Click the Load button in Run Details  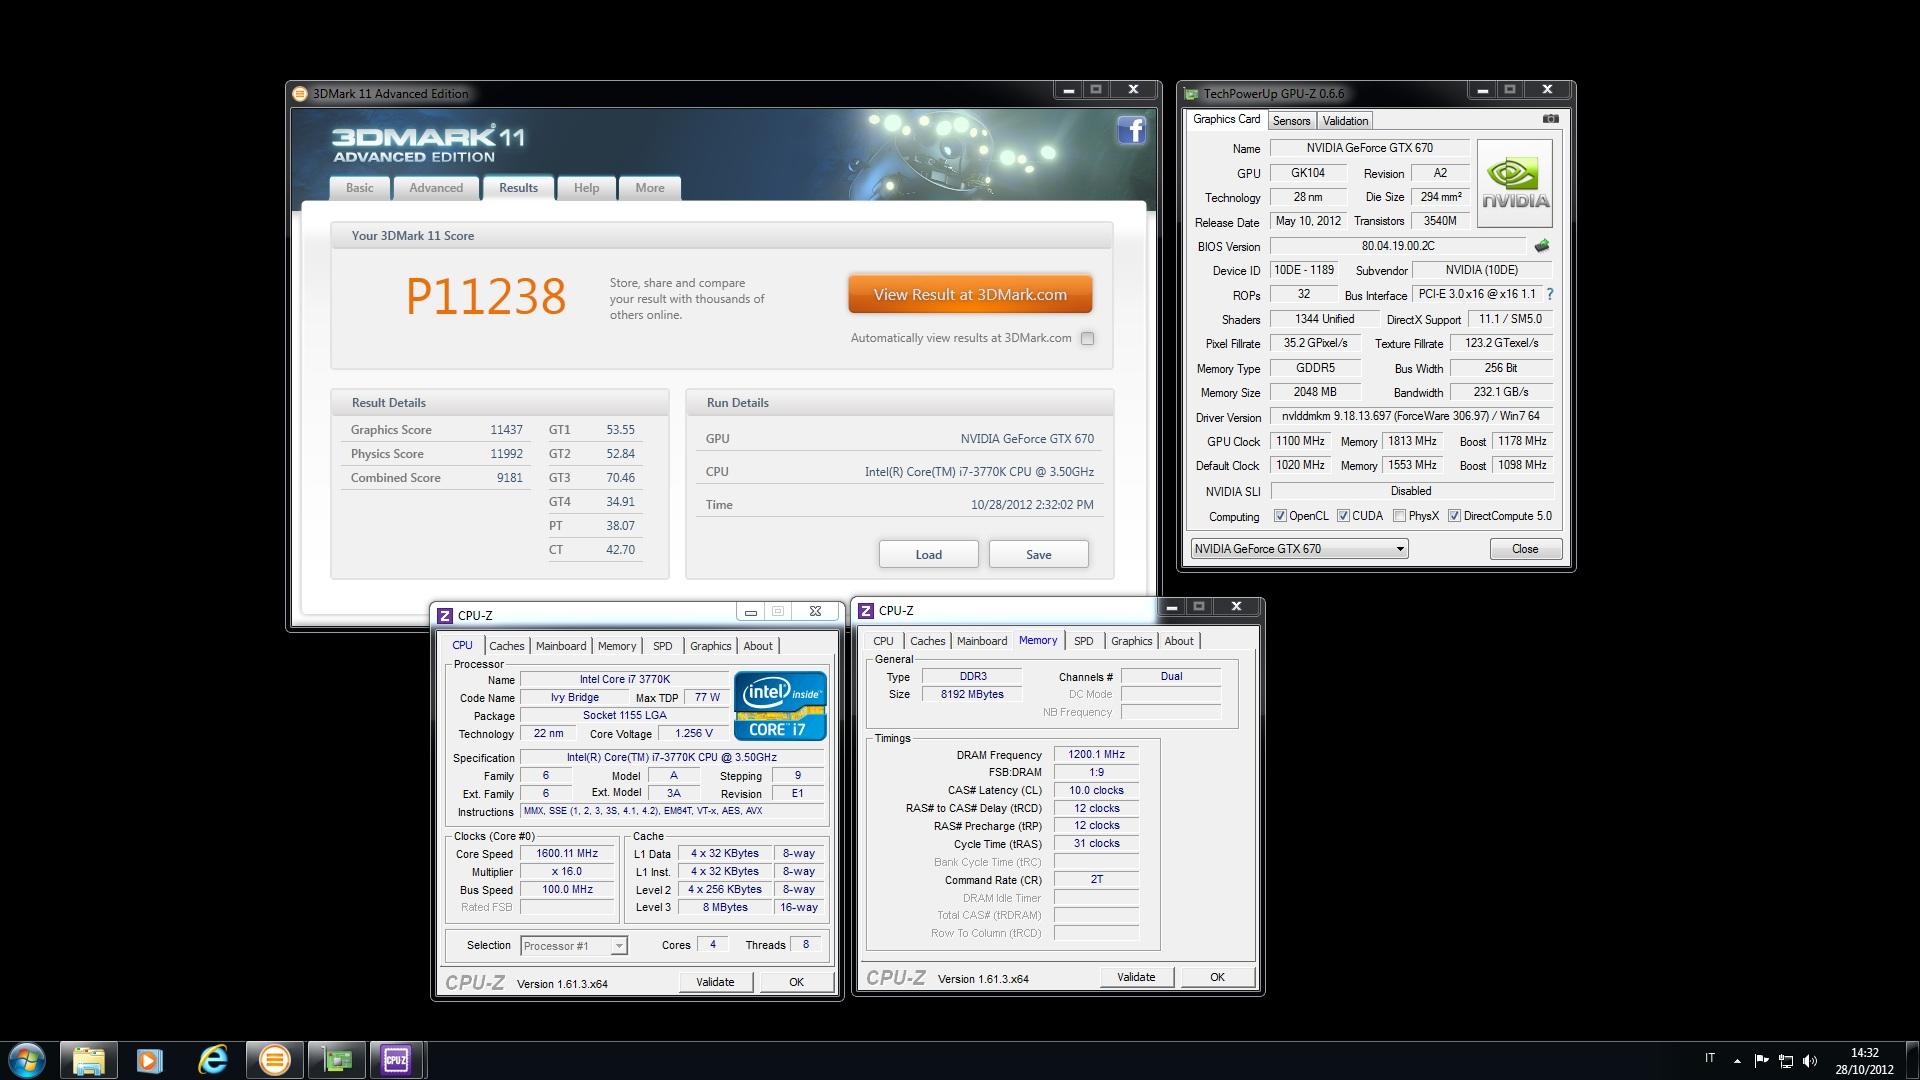click(928, 555)
